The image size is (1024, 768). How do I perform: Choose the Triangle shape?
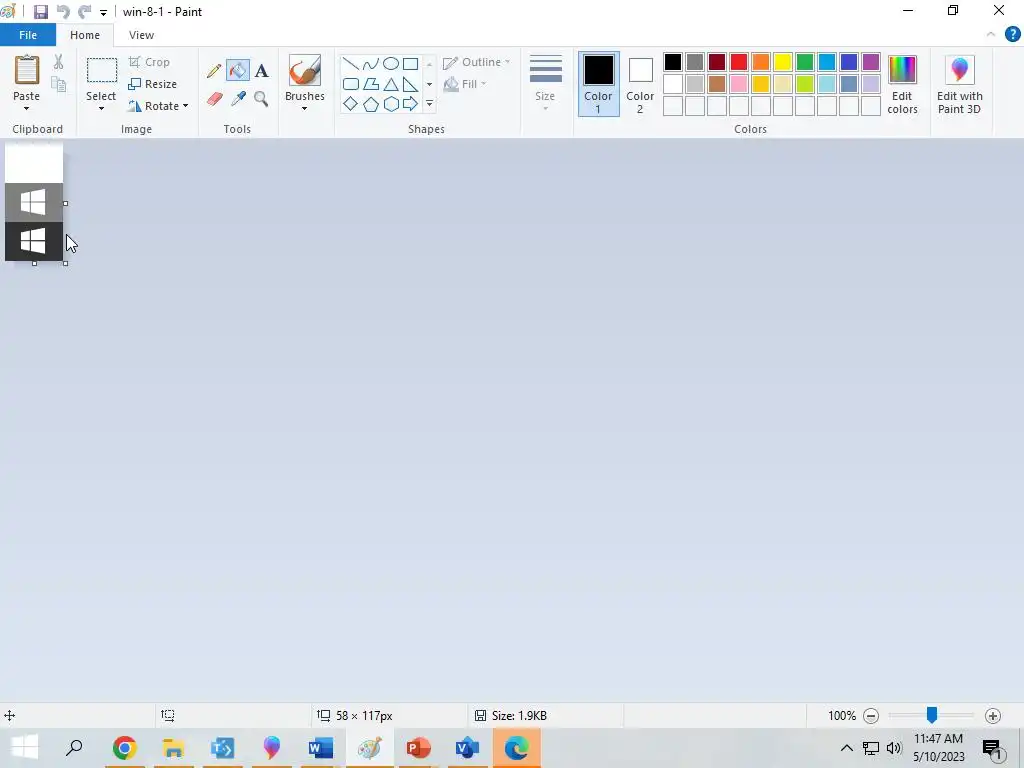391,84
